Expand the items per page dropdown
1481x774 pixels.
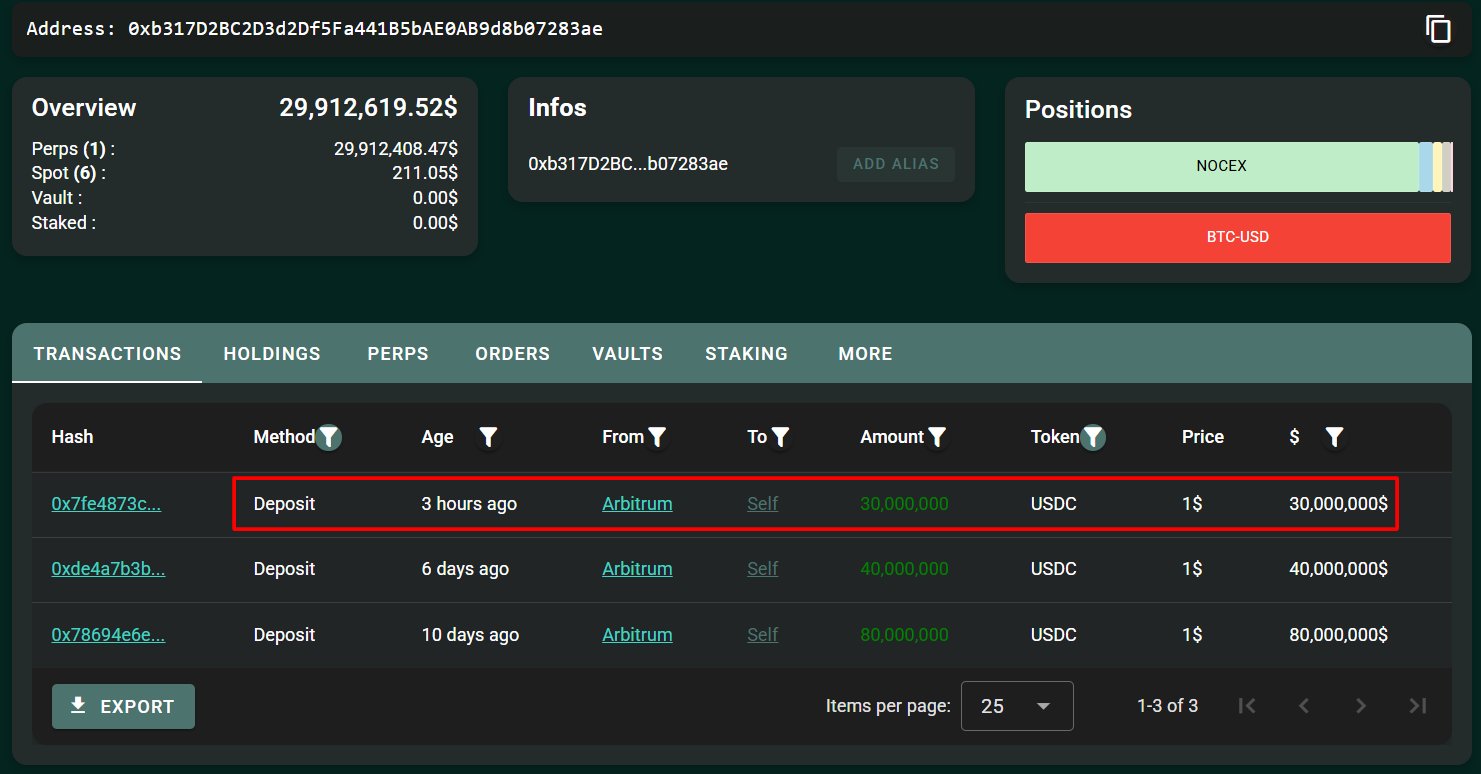(x=1016, y=706)
